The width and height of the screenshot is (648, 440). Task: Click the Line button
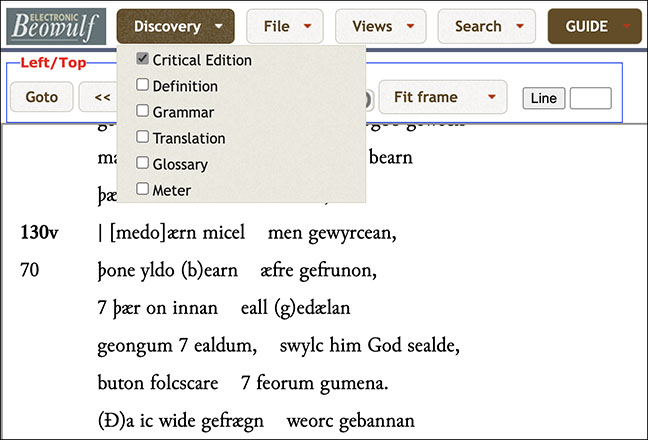pos(543,98)
